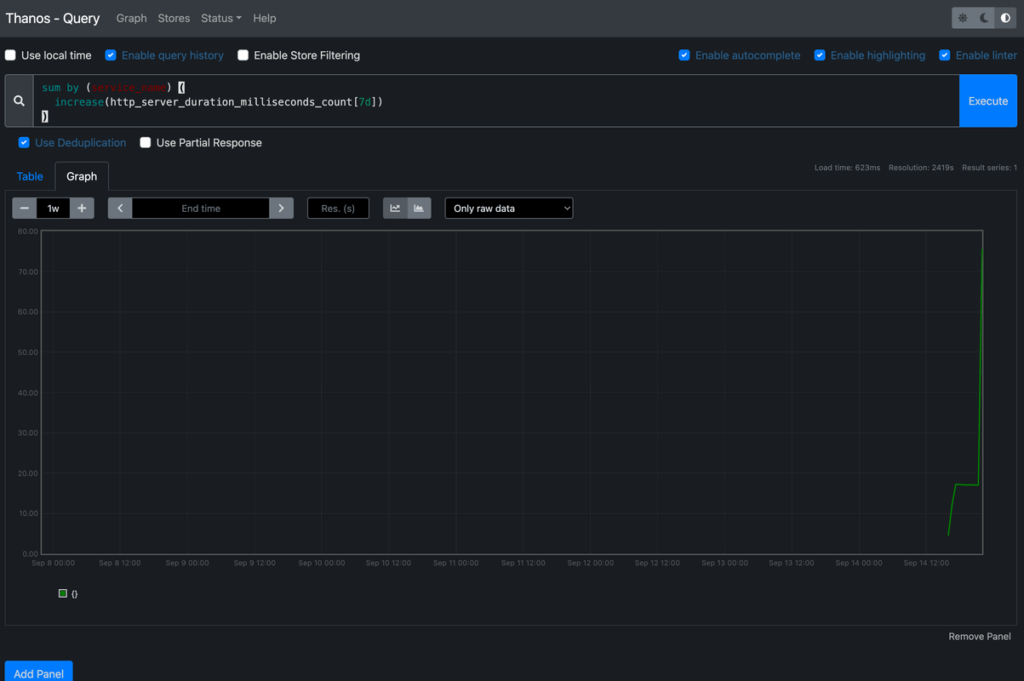Move the end time forward with the right chevron
Viewport: 1024px width, 681px height.
(281, 208)
